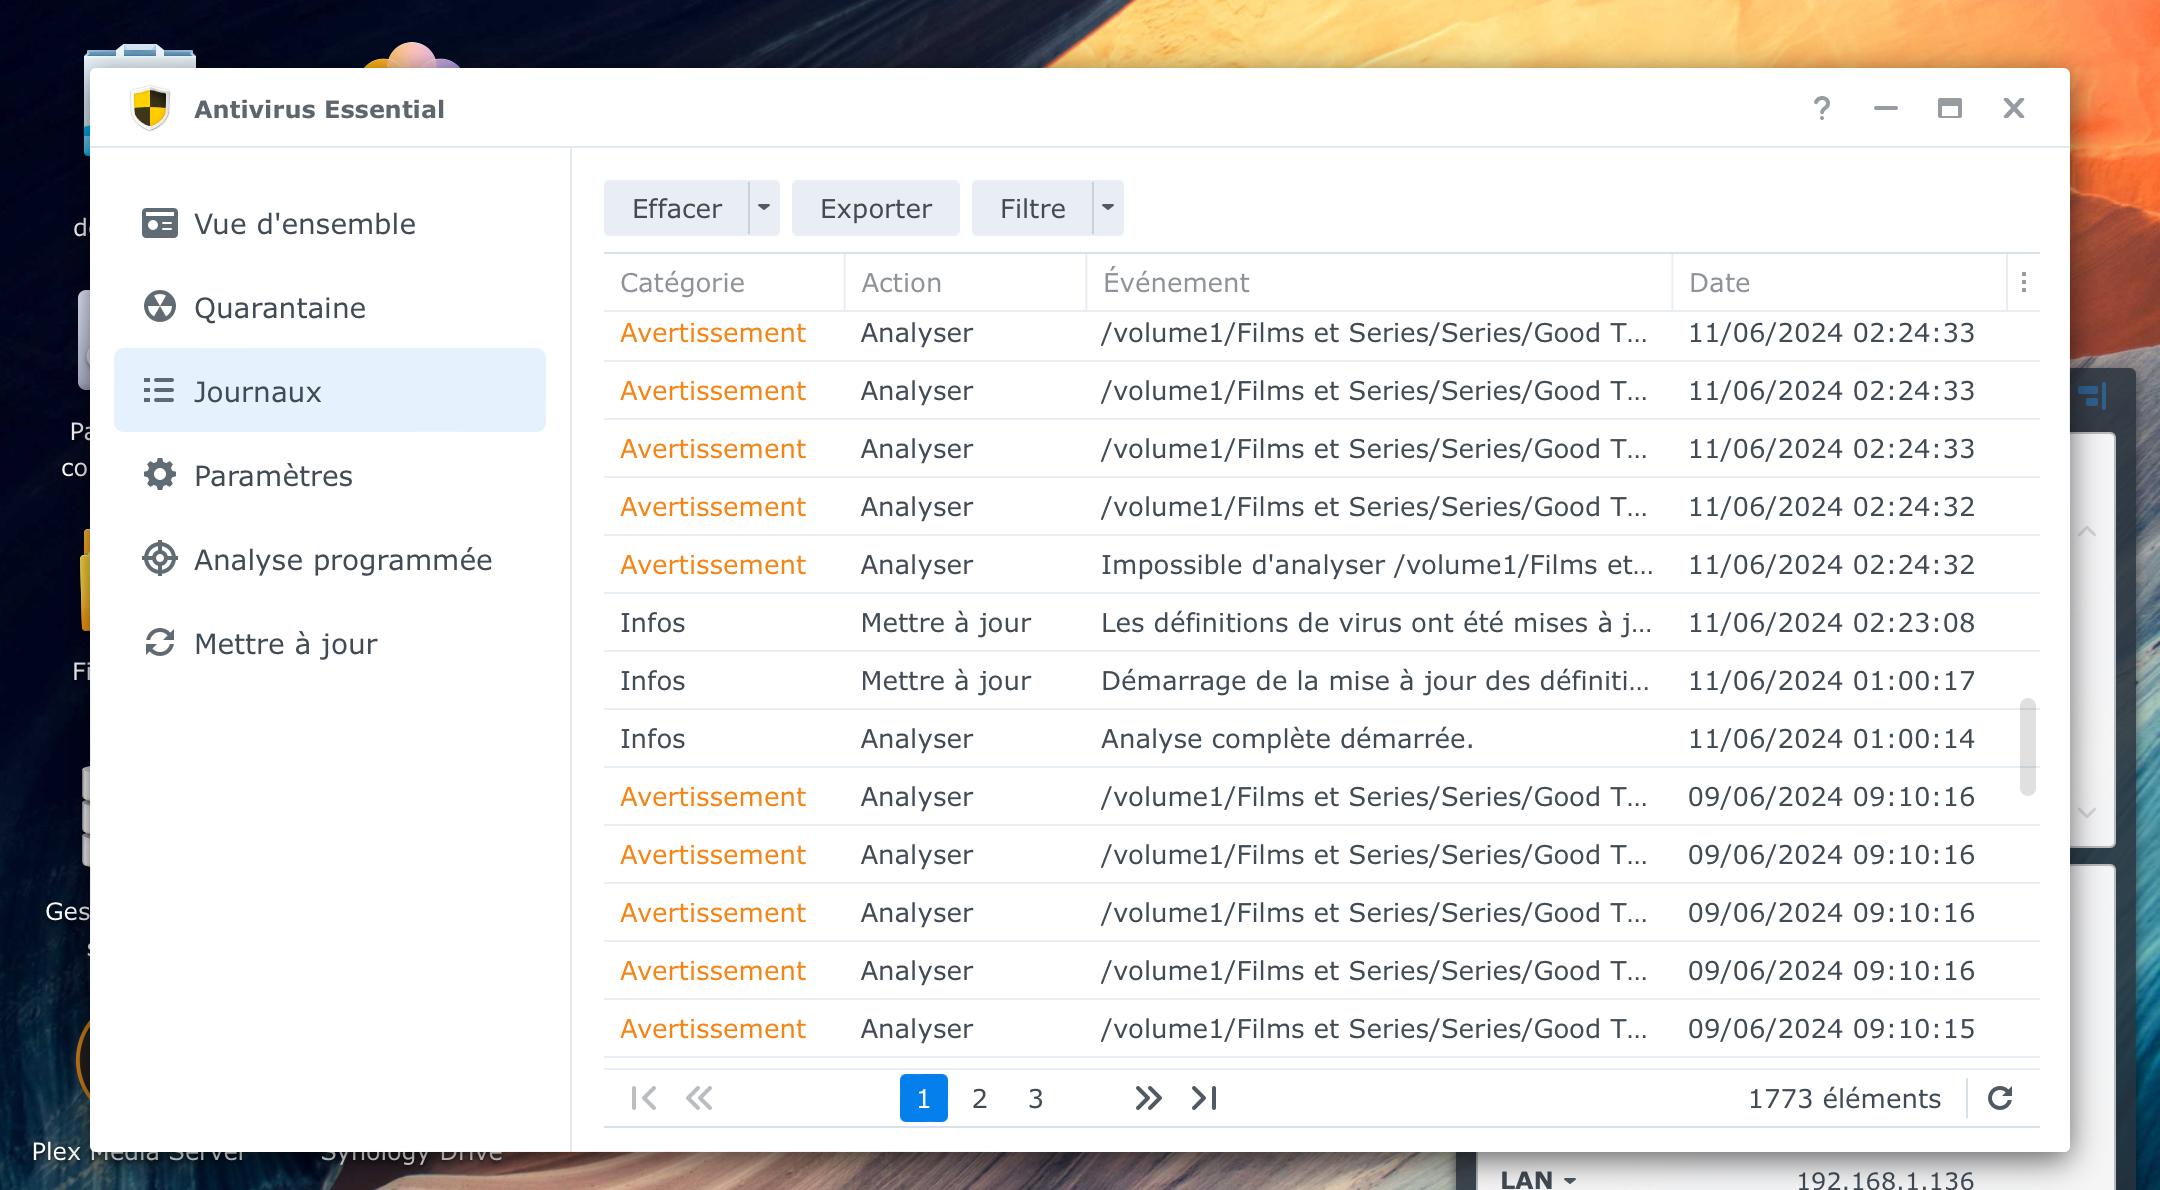Open Paramètres in the sidebar
This screenshot has height=1190, width=2160.
(273, 476)
